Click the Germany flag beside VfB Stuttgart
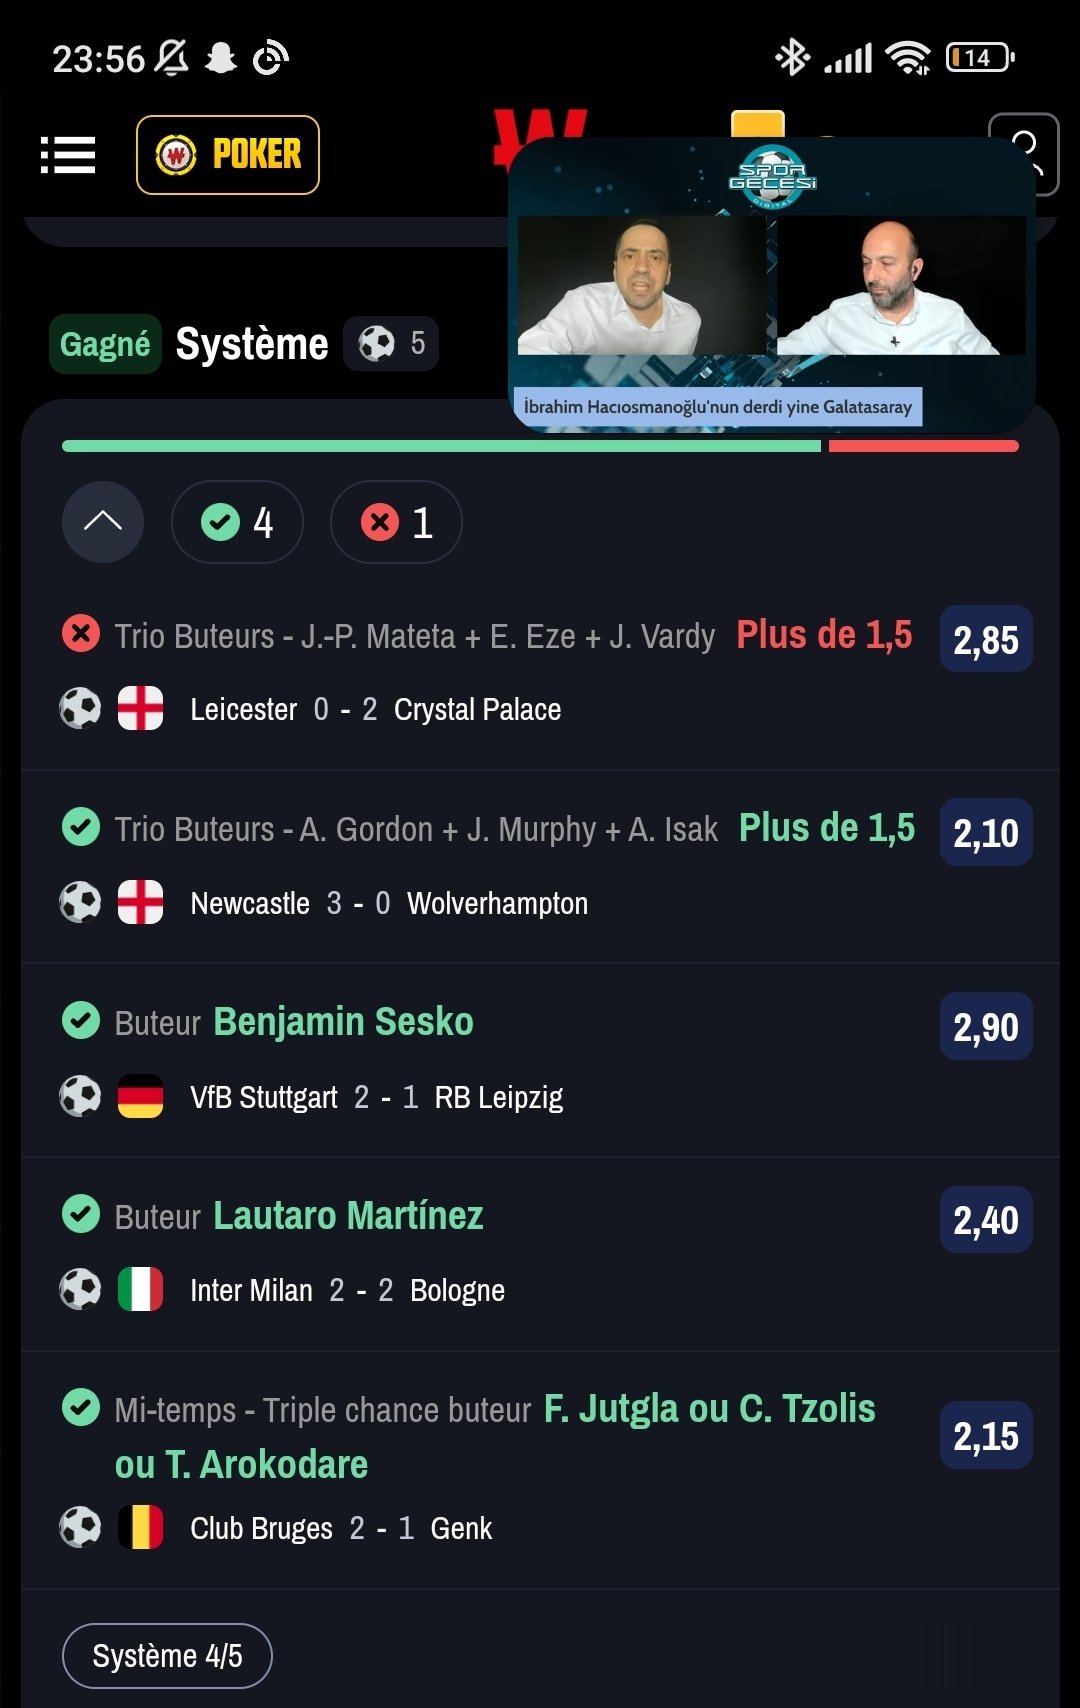Screen dimensions: 1080x1708 click(140, 1097)
